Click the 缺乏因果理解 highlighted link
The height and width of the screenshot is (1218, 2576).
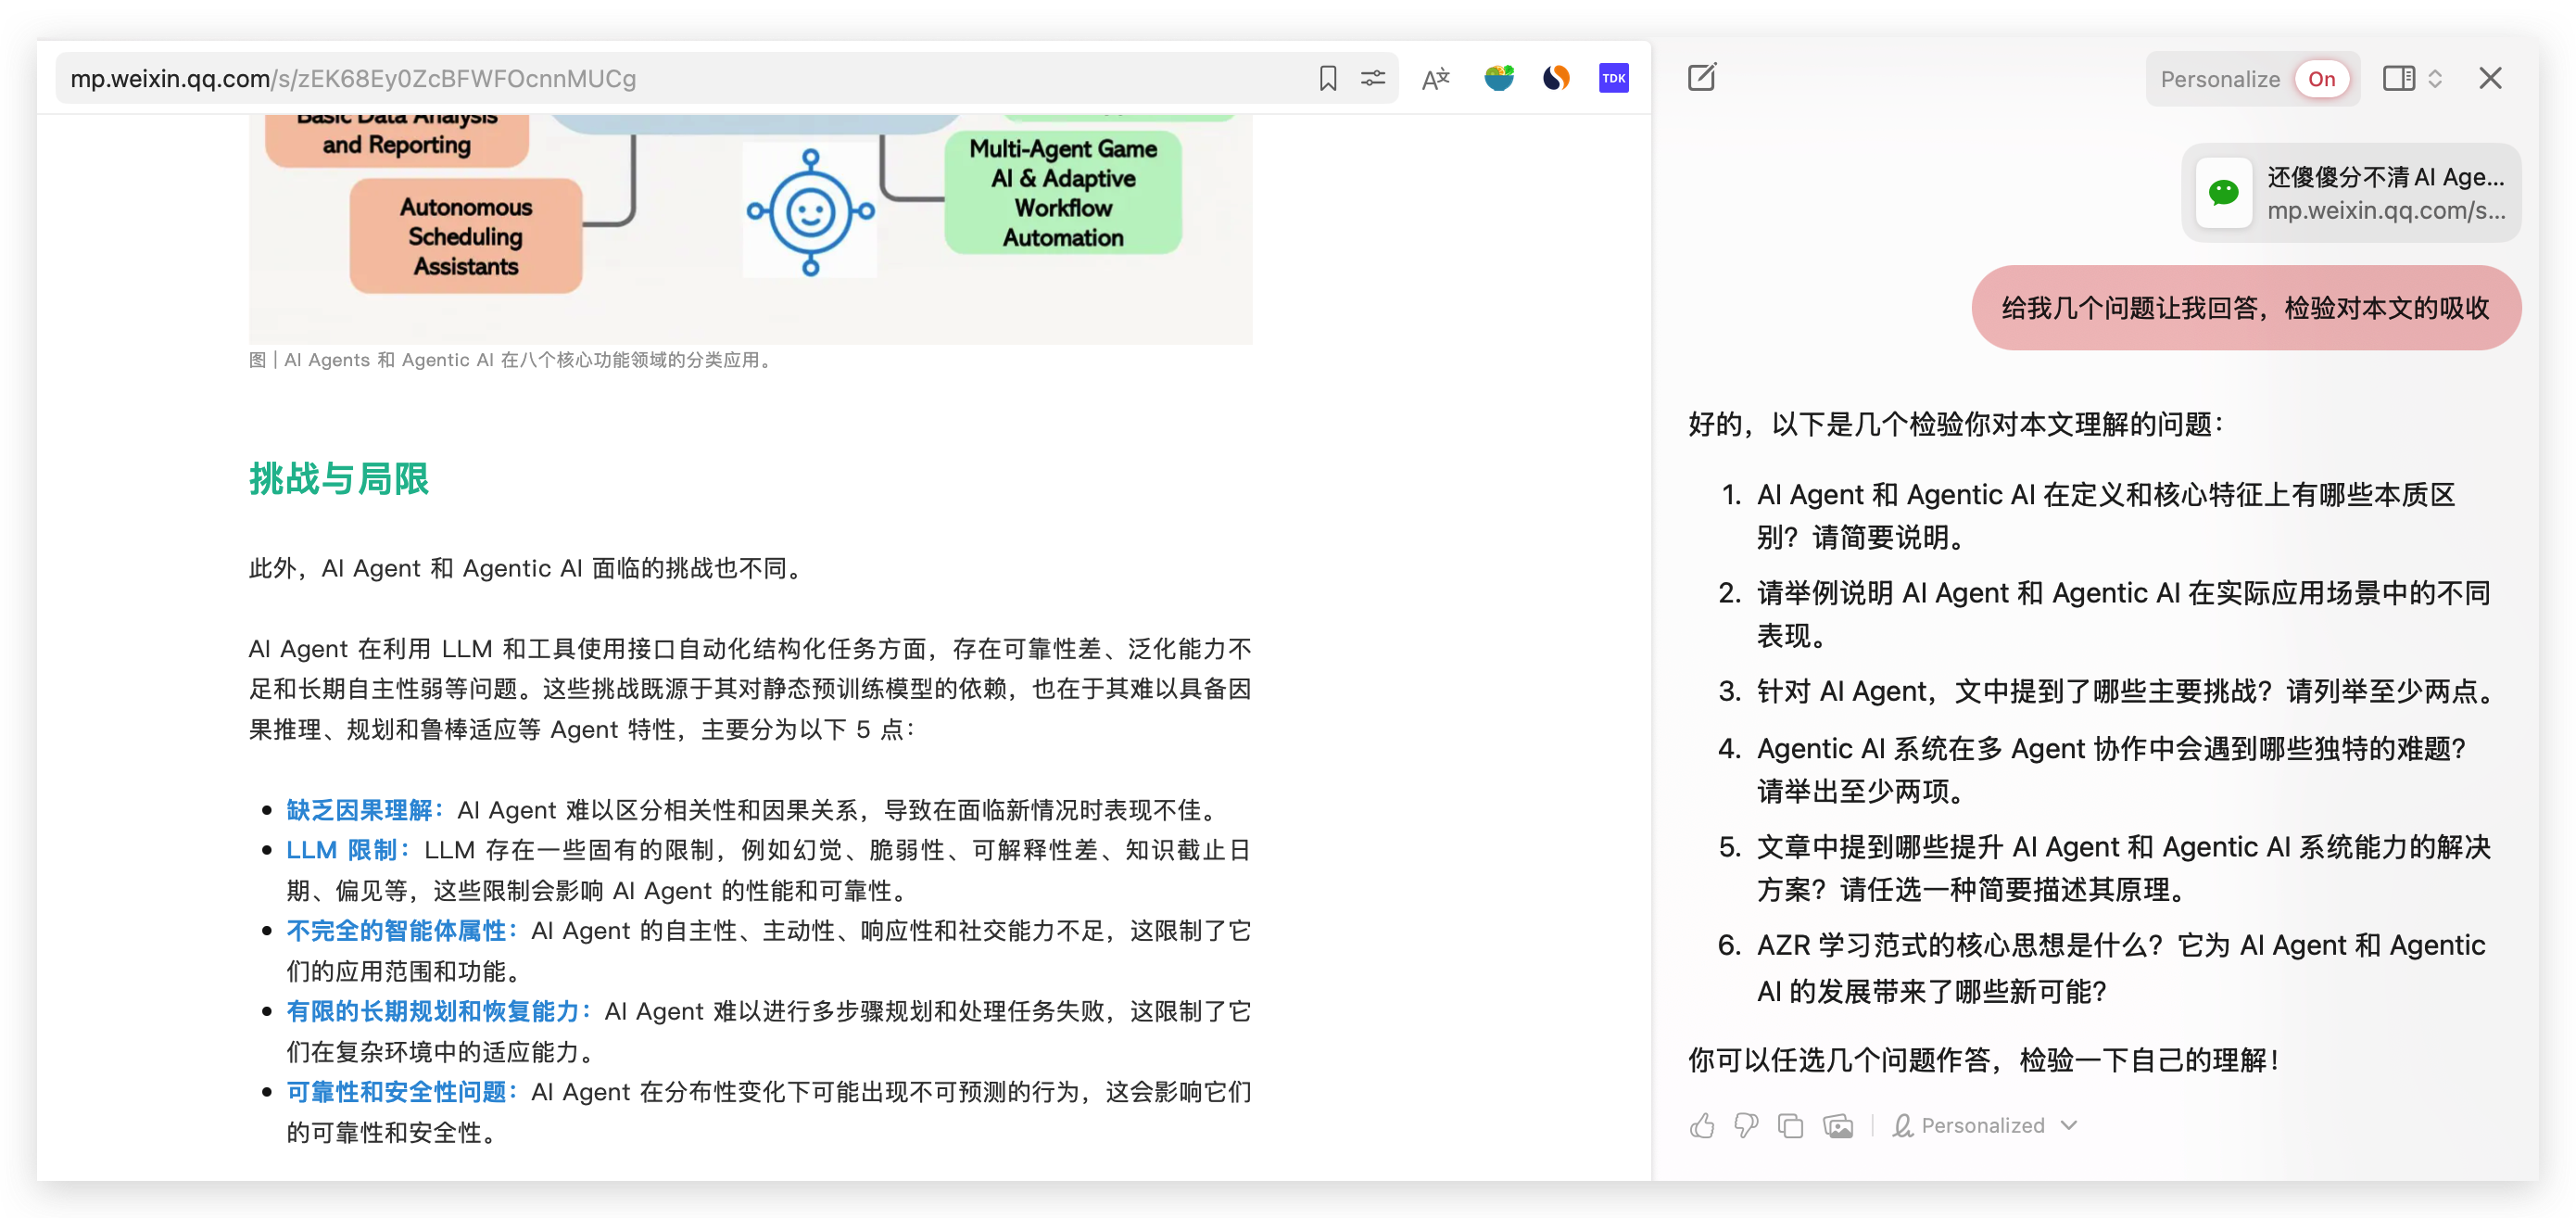click(360, 809)
